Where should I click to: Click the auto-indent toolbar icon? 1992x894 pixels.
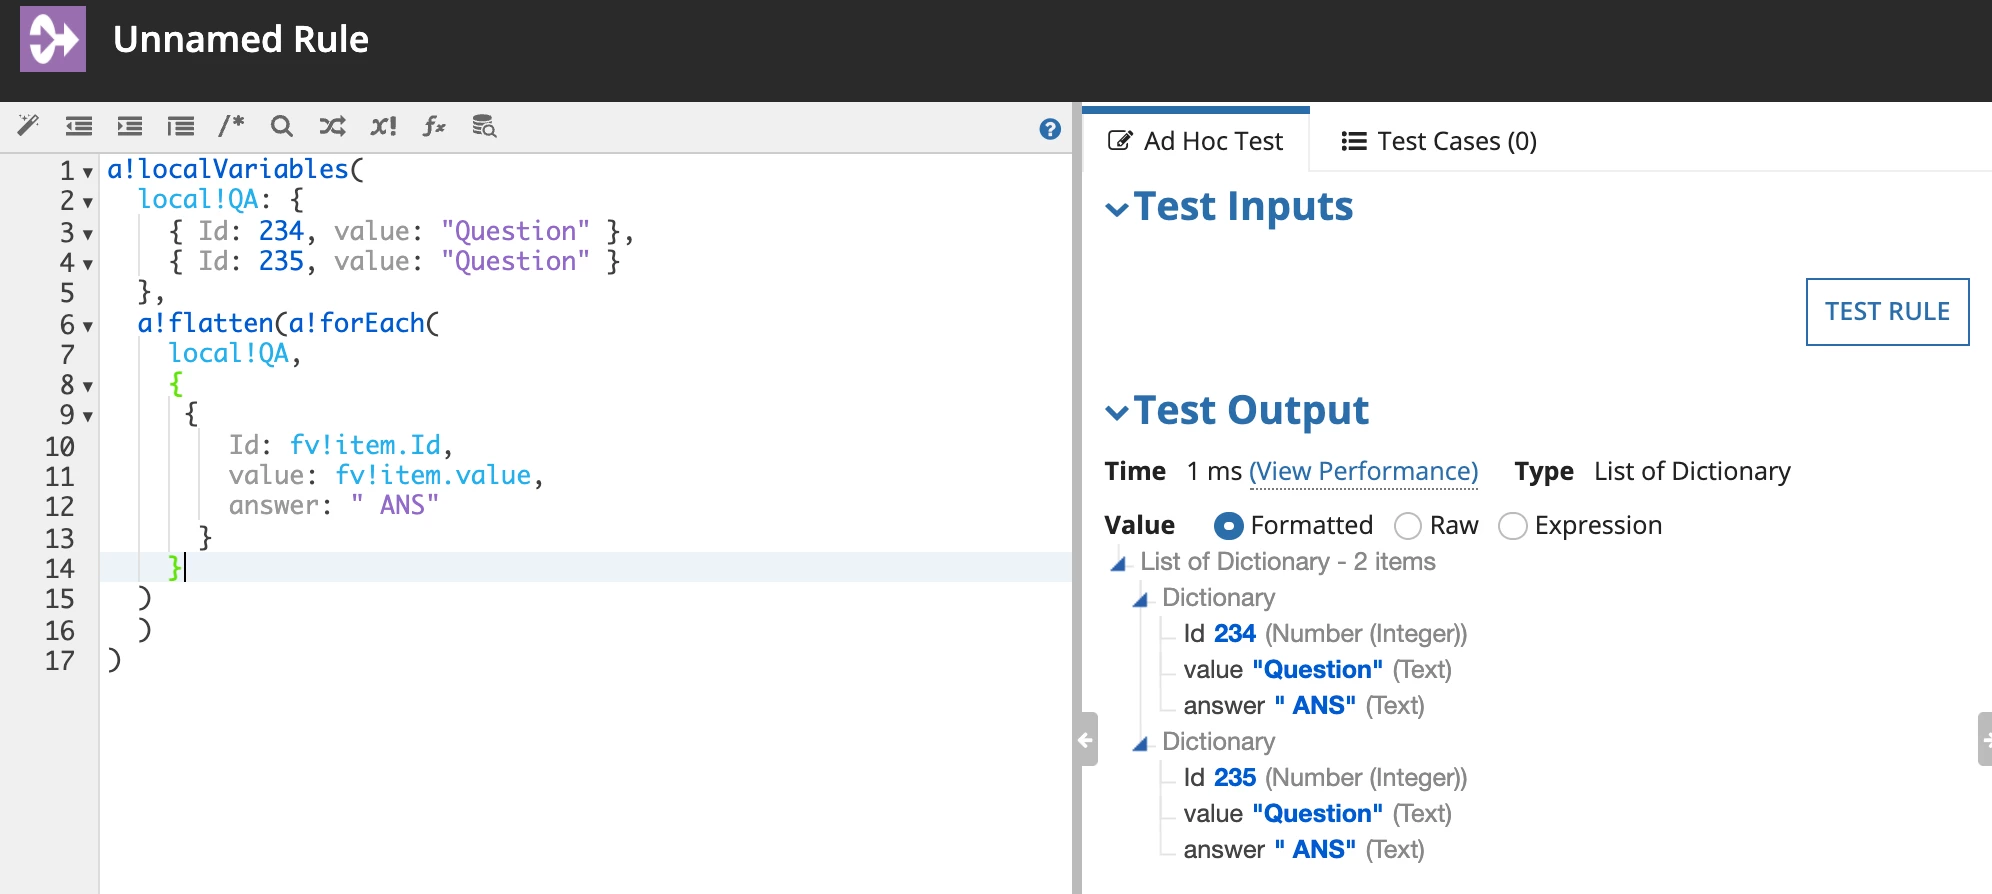(181, 126)
